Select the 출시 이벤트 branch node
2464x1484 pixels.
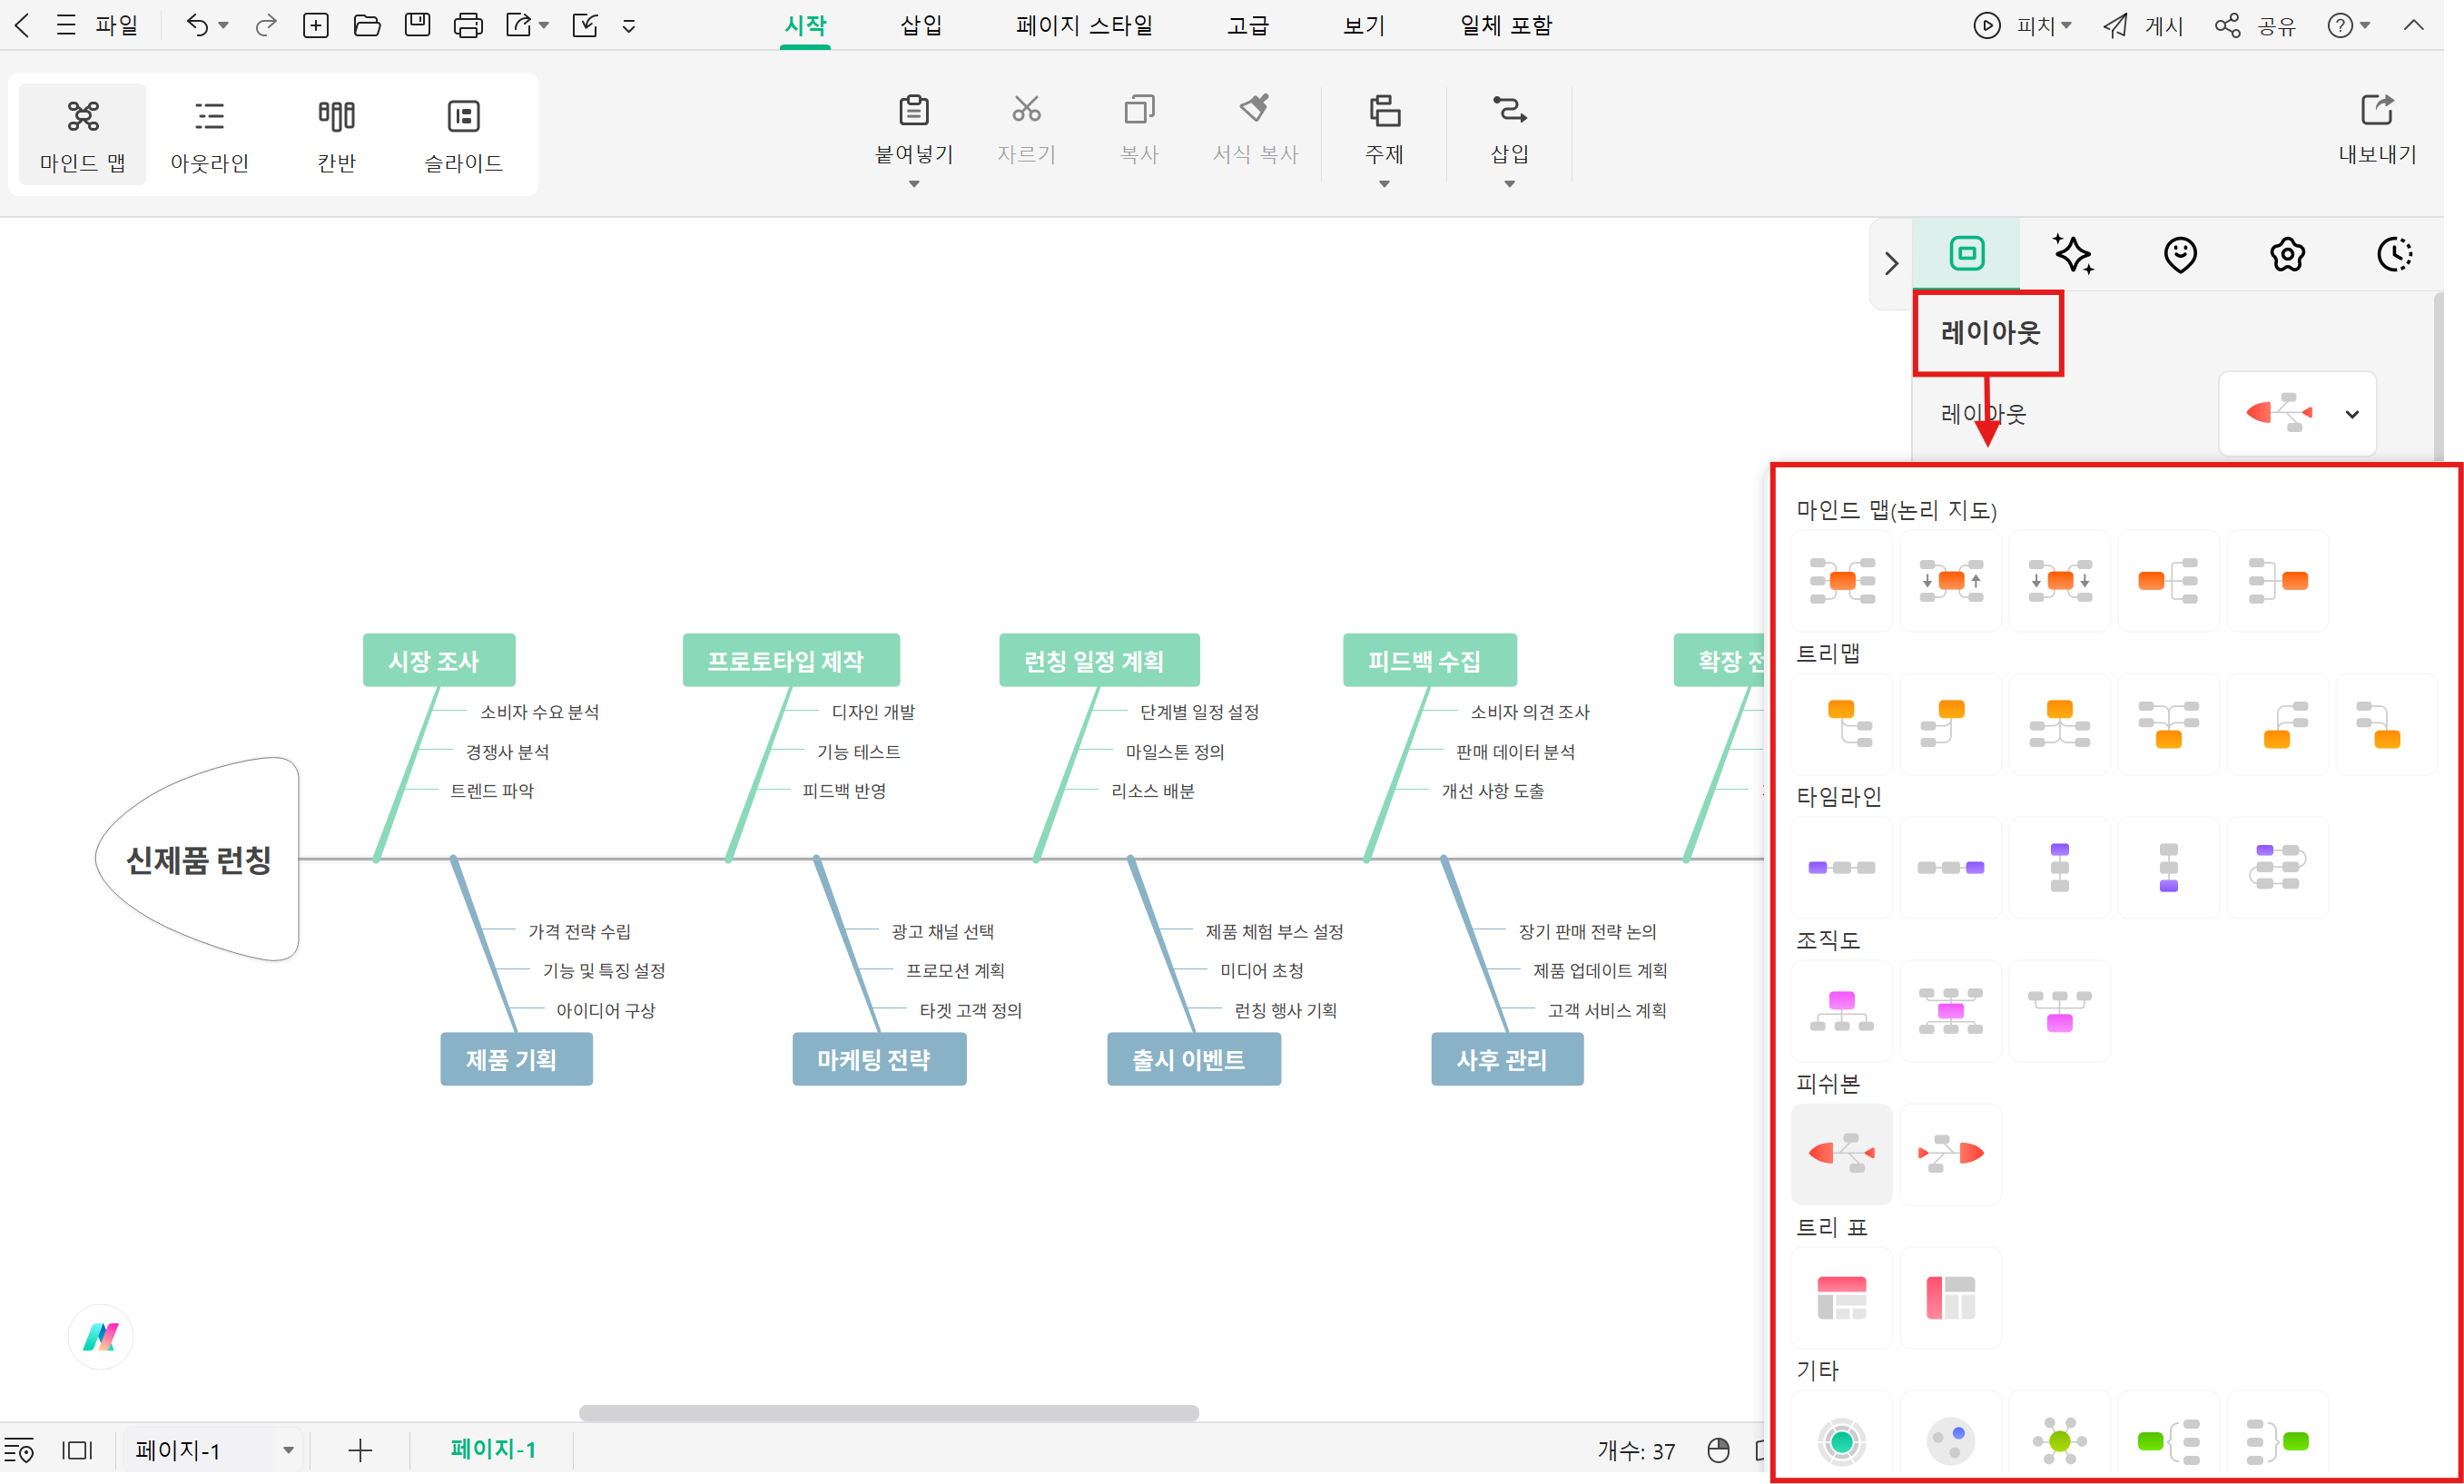[x=1193, y=1059]
